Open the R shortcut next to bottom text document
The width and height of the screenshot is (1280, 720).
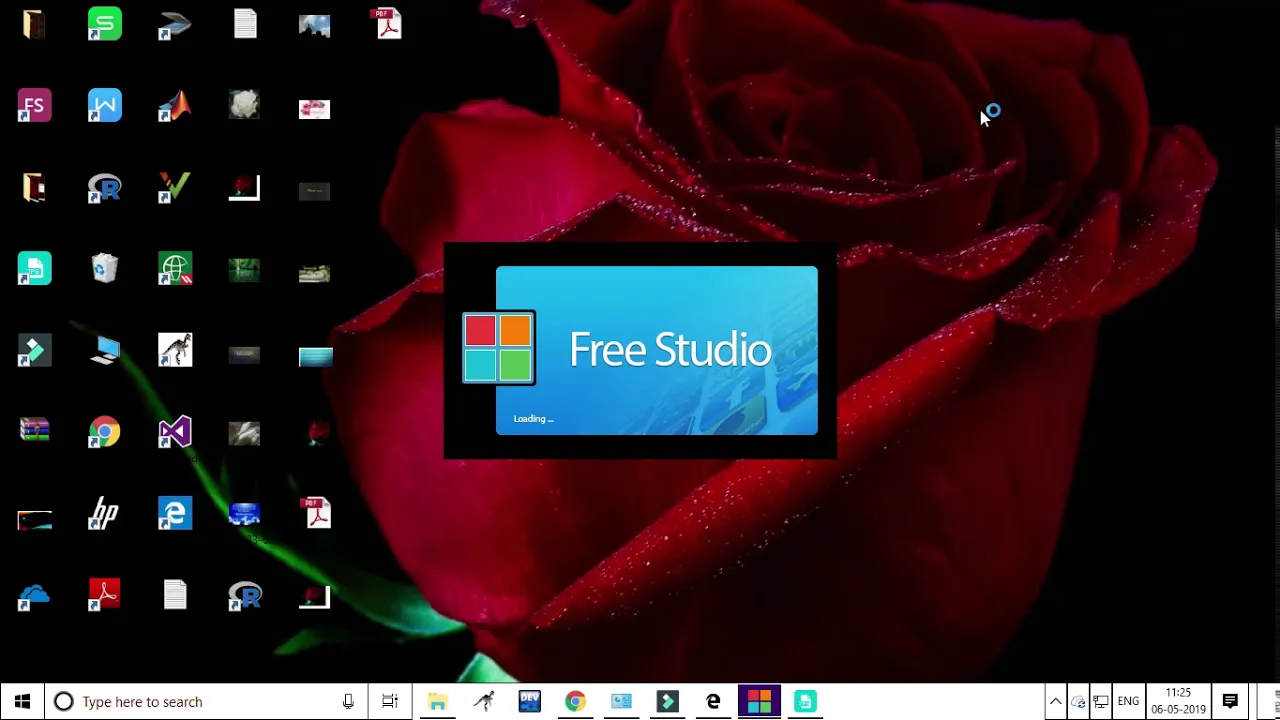[x=245, y=596]
